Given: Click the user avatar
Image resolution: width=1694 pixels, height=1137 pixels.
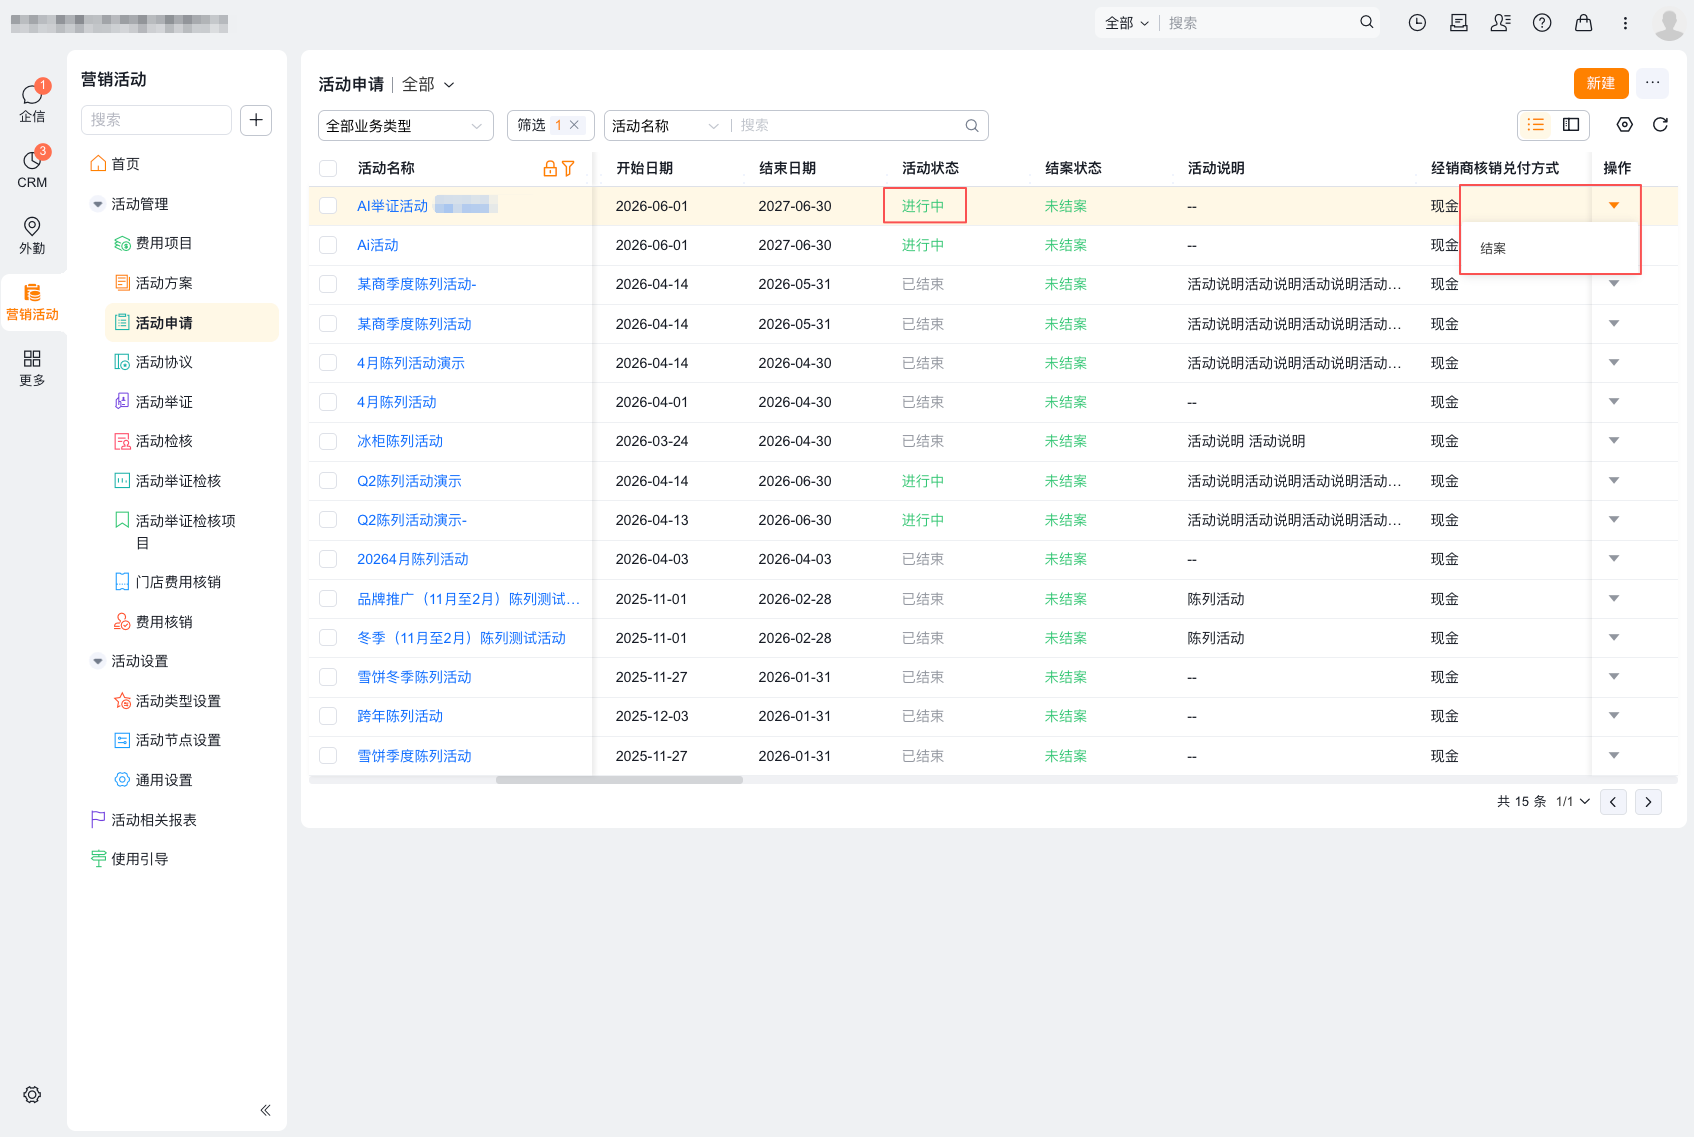Looking at the screenshot, I should point(1668,23).
